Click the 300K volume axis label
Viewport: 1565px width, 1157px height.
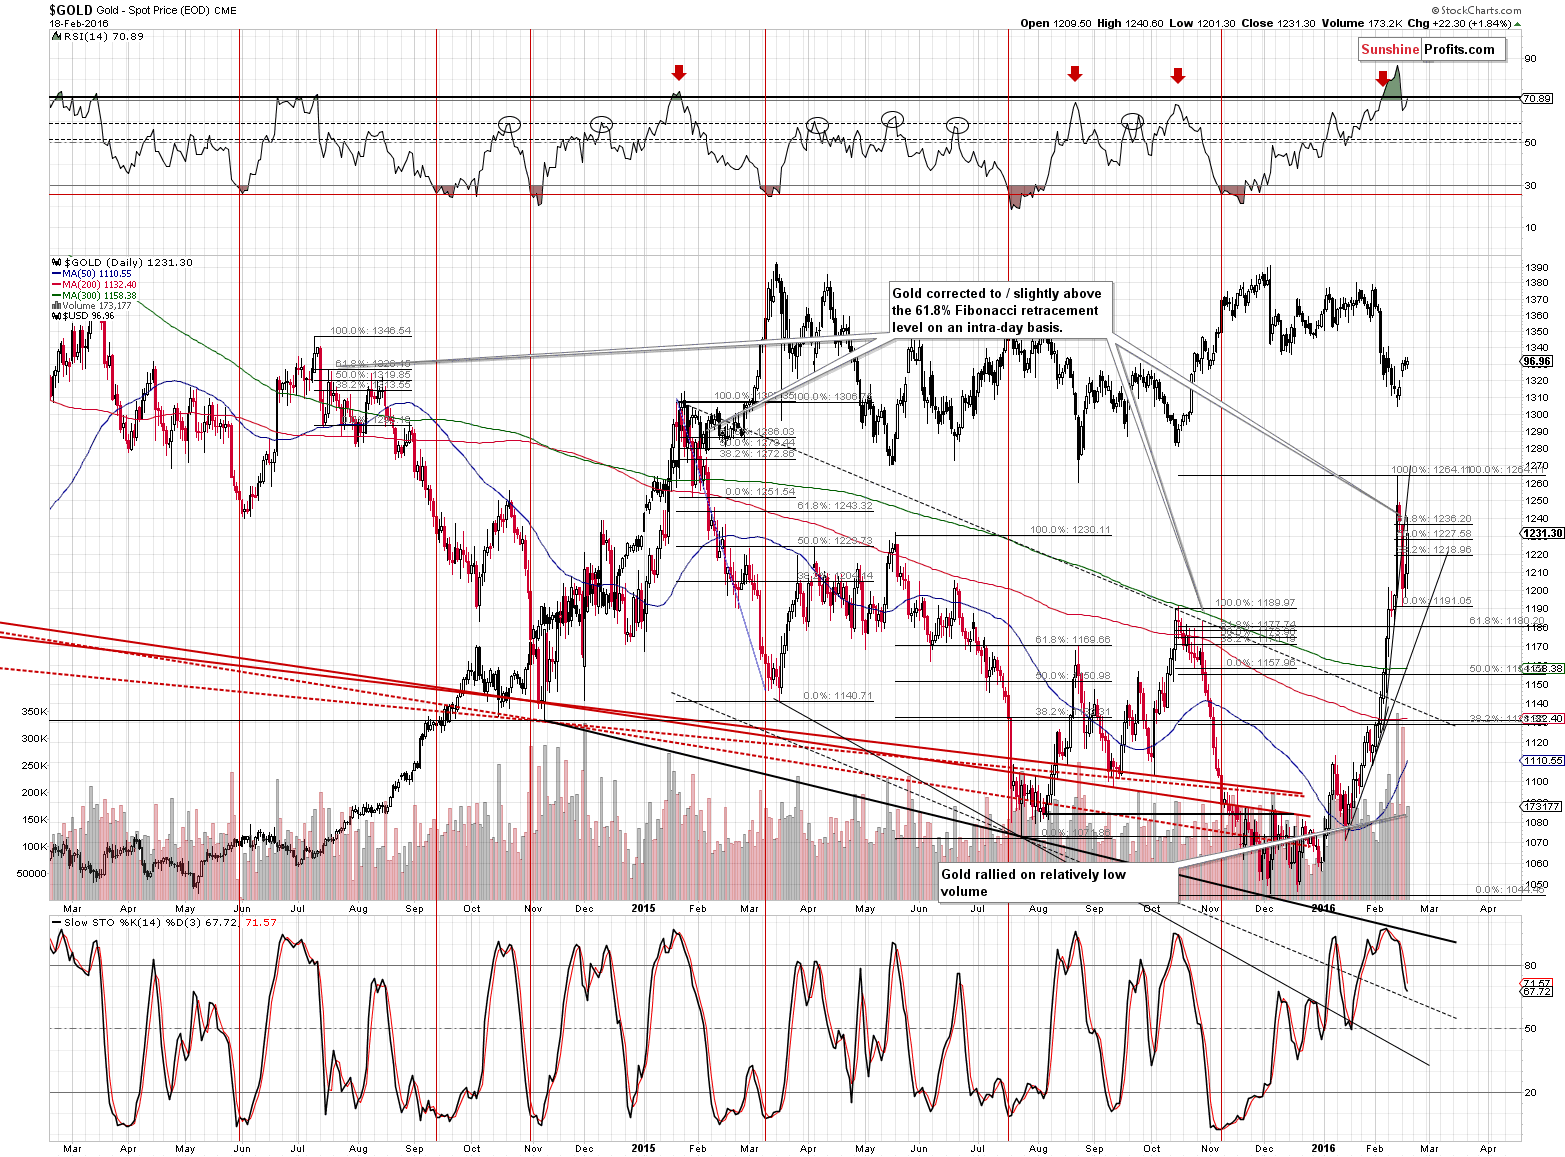35,739
